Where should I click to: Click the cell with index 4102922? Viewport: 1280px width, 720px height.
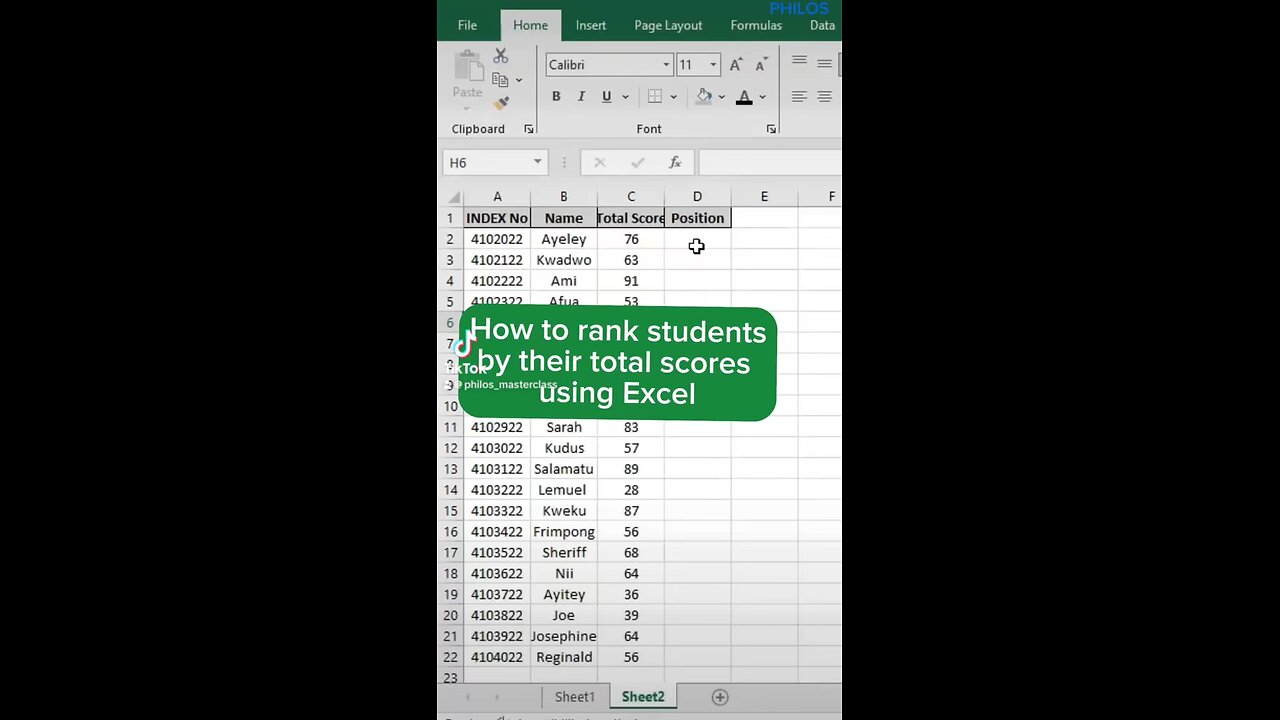497,427
